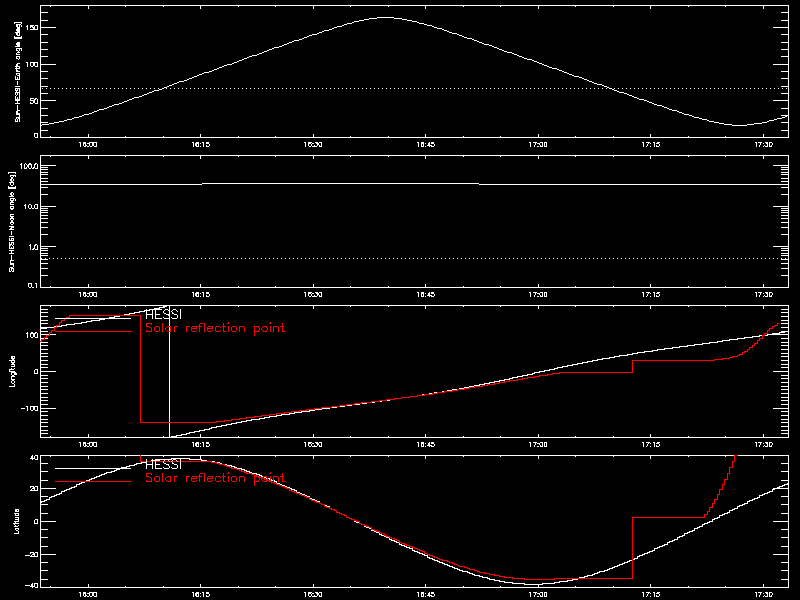
Task: Click 16:45 time label under Latitude plot
Action: (426, 595)
